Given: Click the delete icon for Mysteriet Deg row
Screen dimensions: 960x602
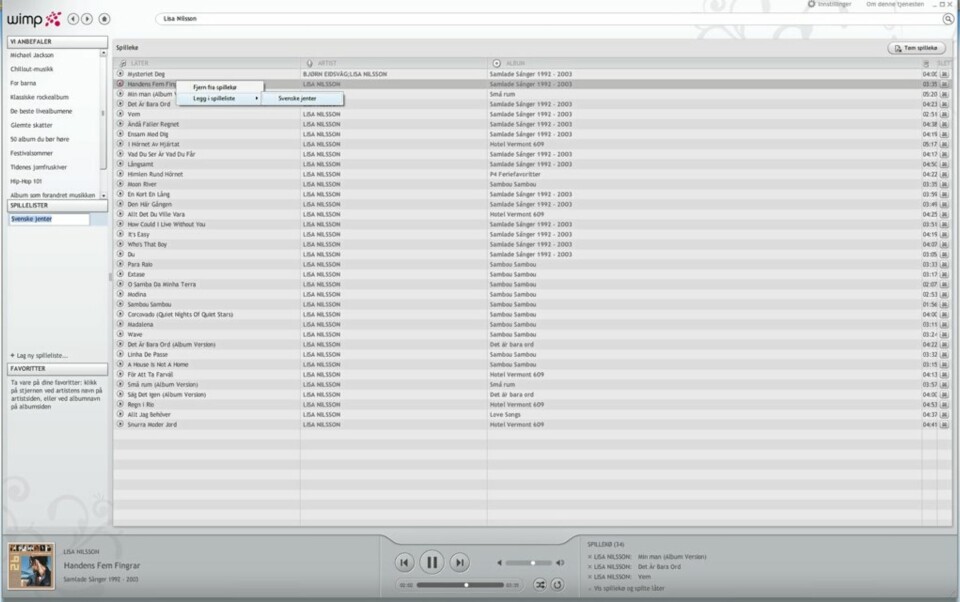Looking at the screenshot, I should coord(944,74).
